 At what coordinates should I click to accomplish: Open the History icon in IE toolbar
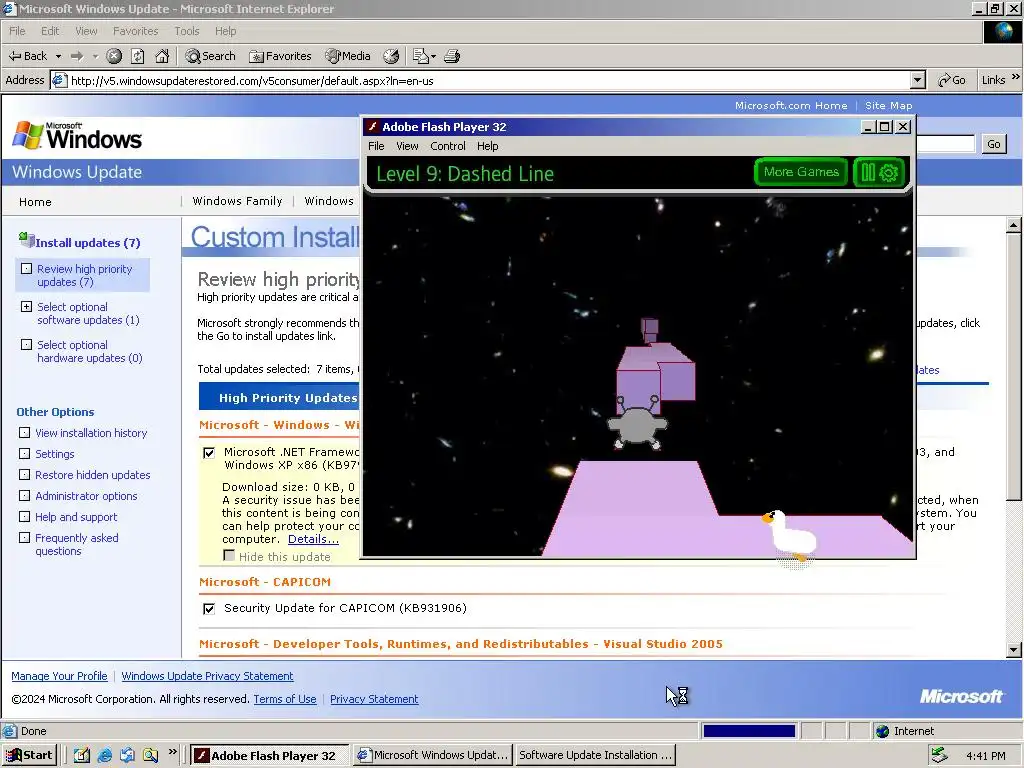[391, 56]
